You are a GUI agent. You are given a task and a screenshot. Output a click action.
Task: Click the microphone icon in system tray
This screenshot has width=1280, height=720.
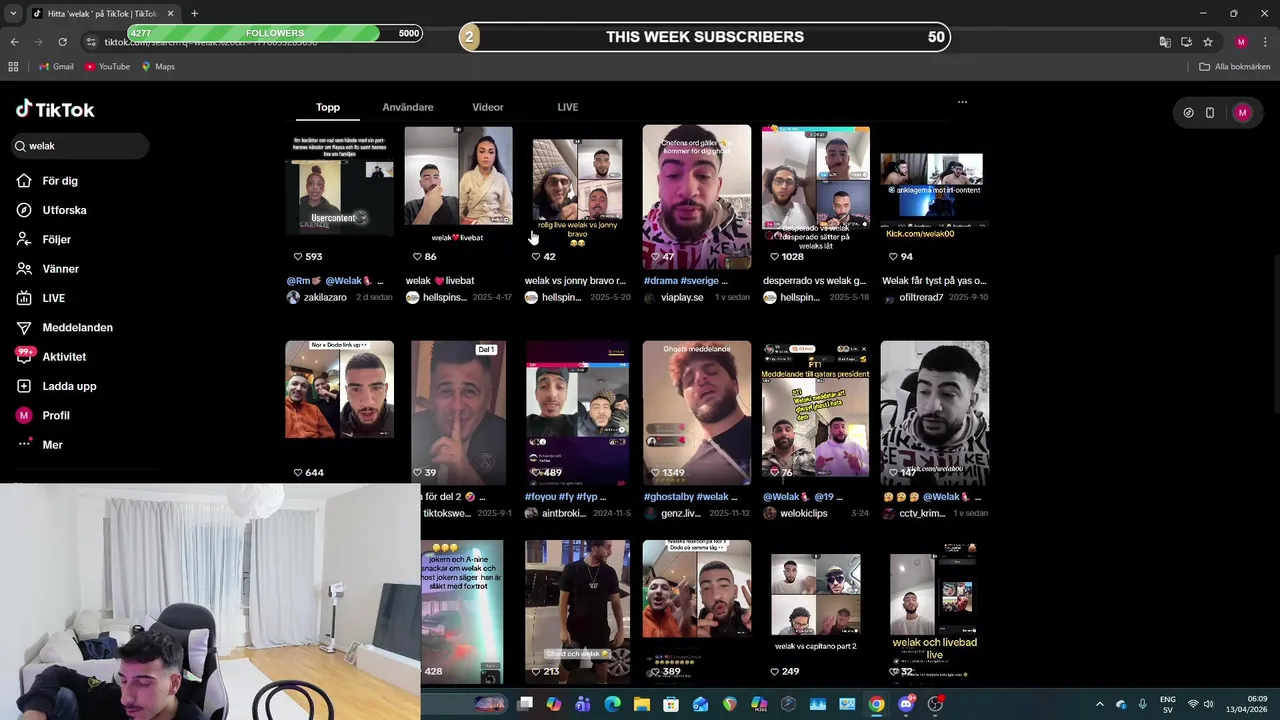pyautogui.click(x=1142, y=704)
